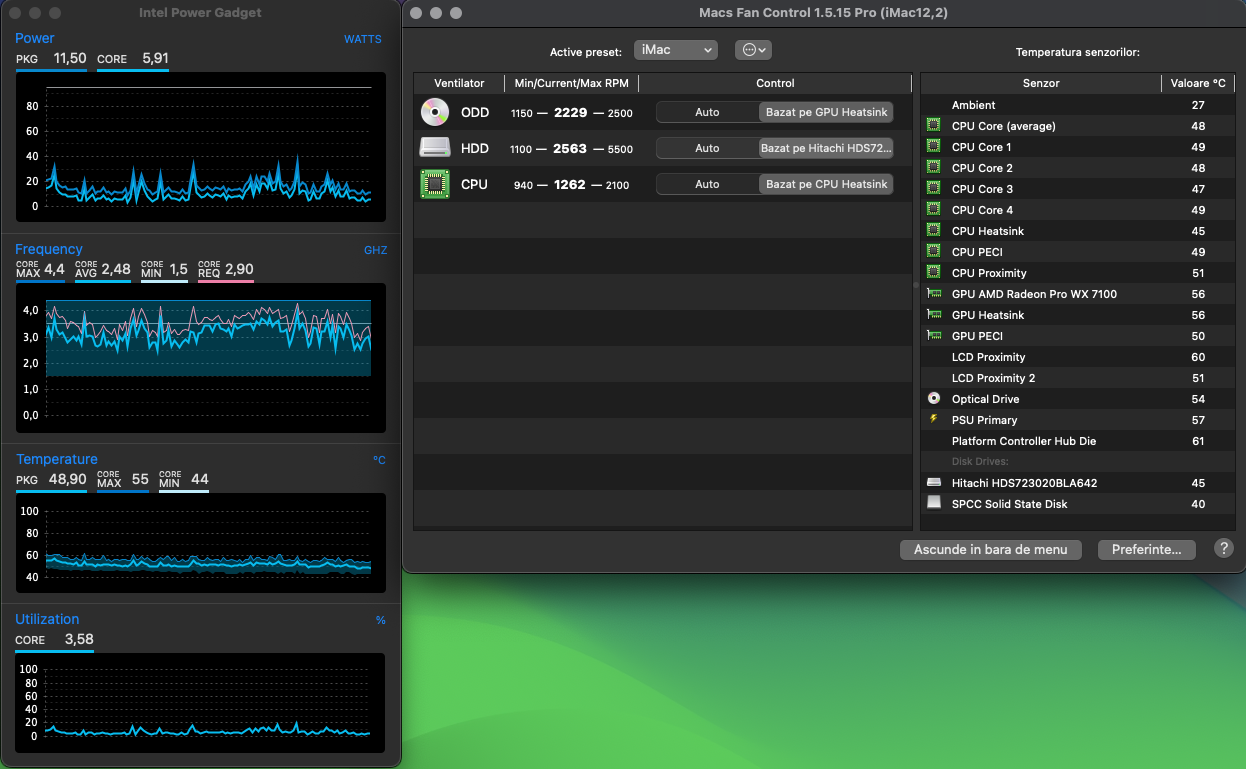The width and height of the screenshot is (1246, 769).
Task: Select sensor-based control for CPU fan
Action: point(826,184)
